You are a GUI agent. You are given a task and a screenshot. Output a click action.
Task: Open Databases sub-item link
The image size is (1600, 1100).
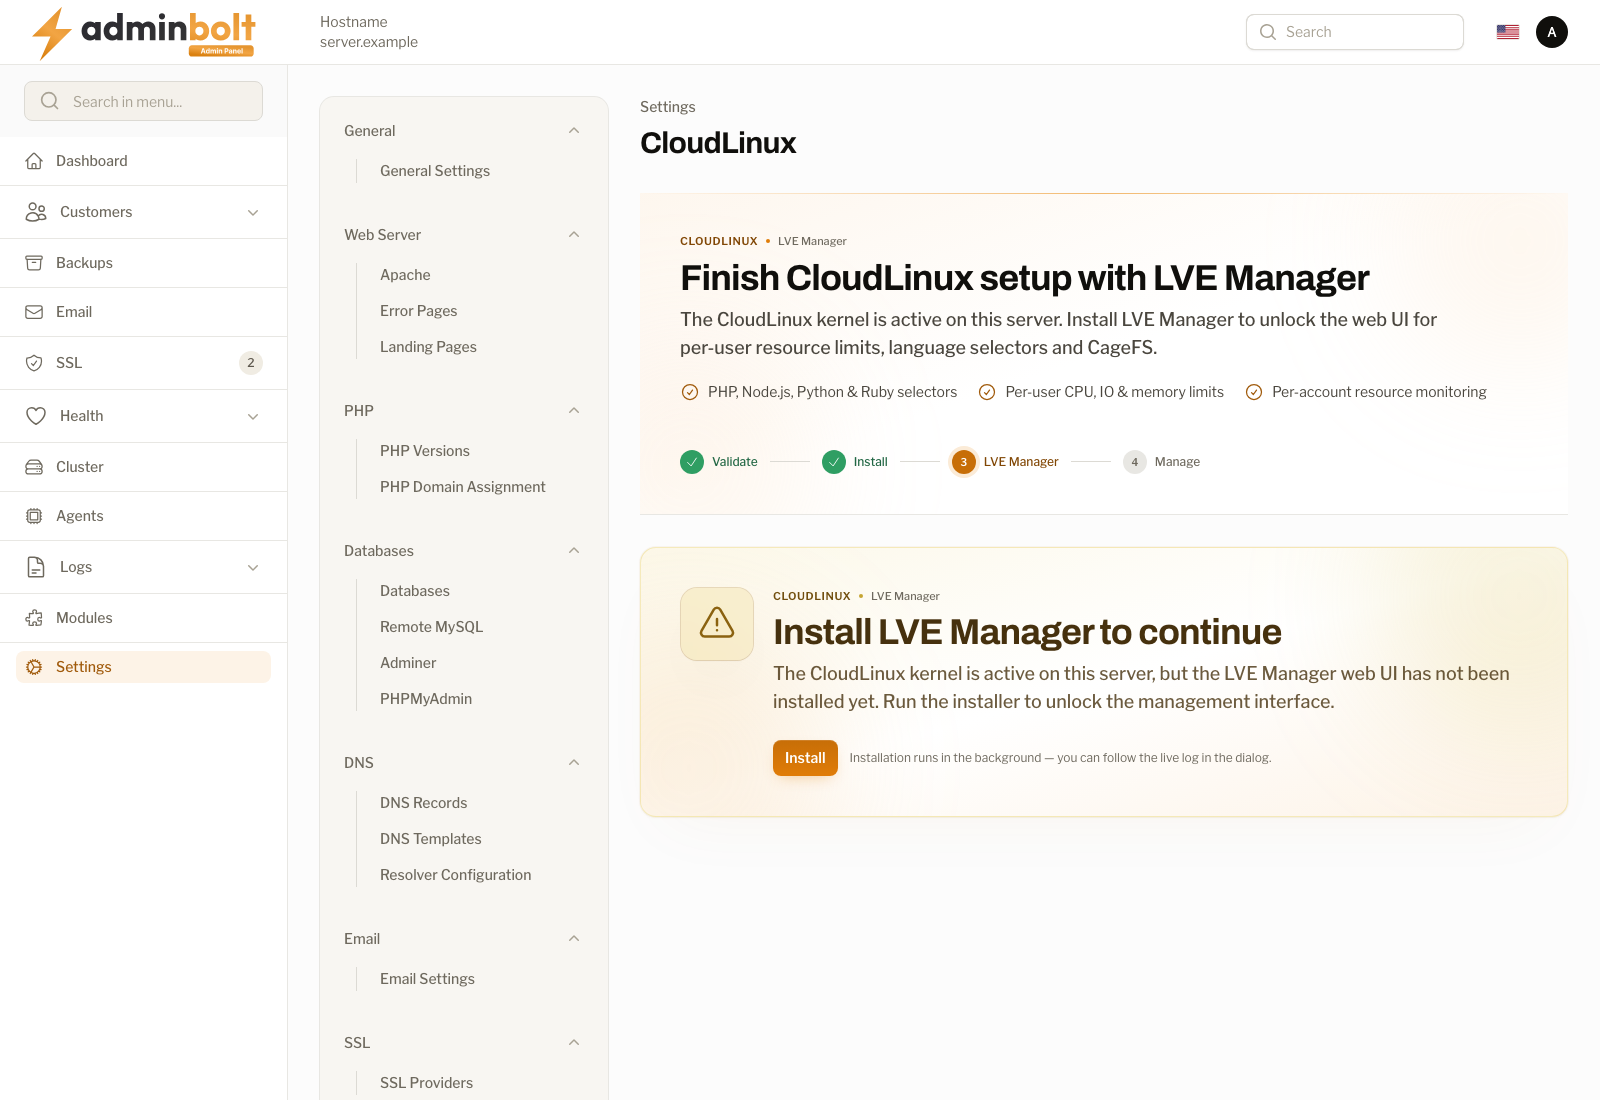click(x=415, y=591)
